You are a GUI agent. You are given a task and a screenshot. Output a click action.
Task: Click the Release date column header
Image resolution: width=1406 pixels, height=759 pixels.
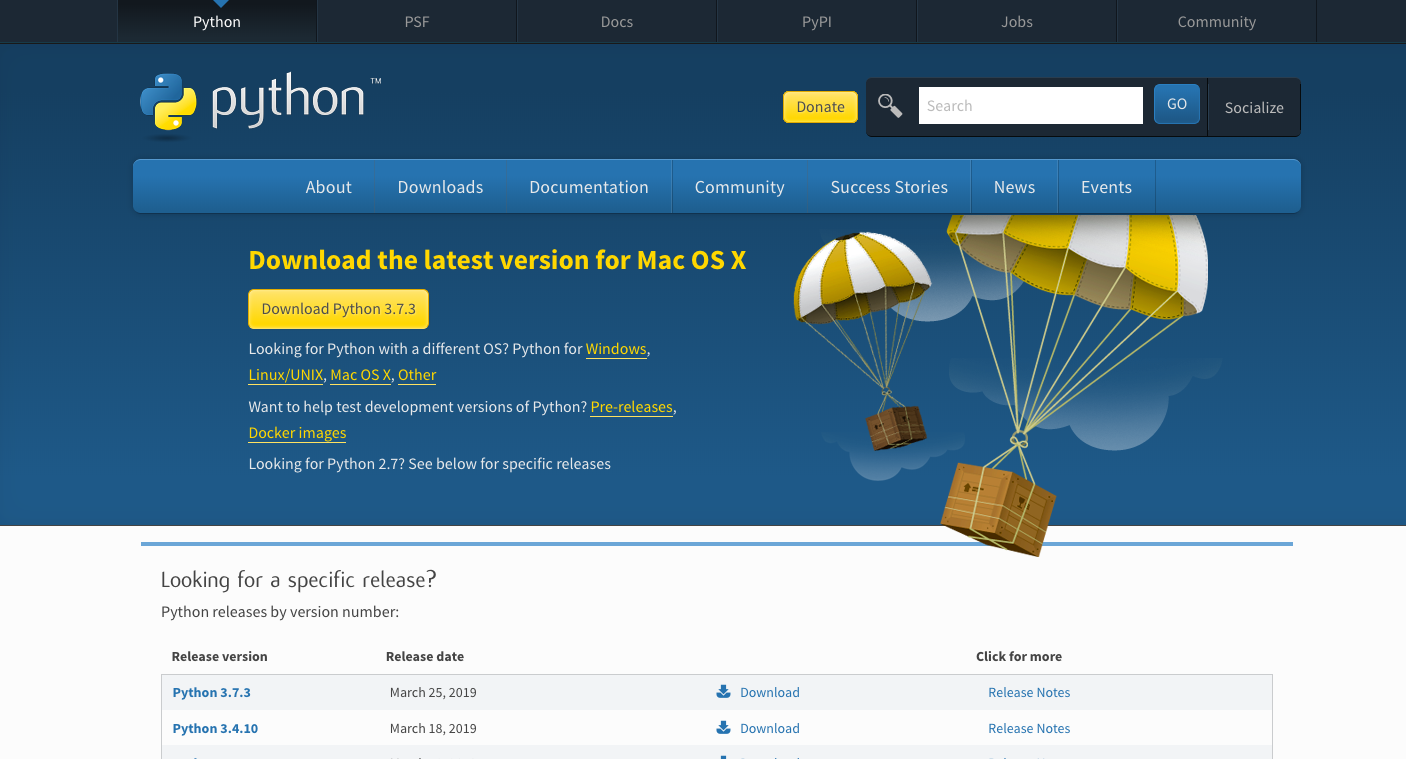(x=425, y=657)
